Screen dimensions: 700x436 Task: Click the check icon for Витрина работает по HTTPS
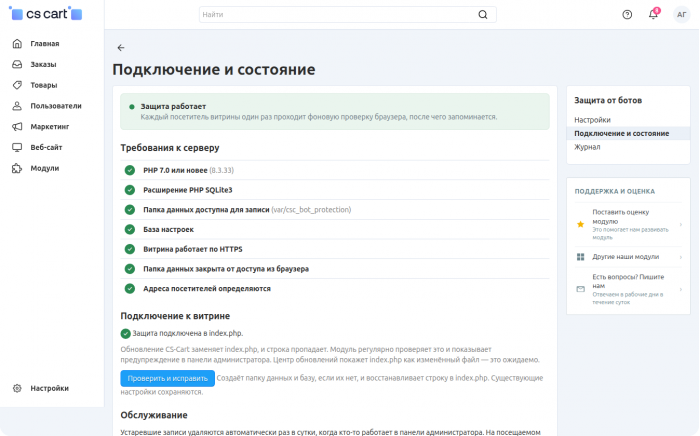[x=130, y=249]
